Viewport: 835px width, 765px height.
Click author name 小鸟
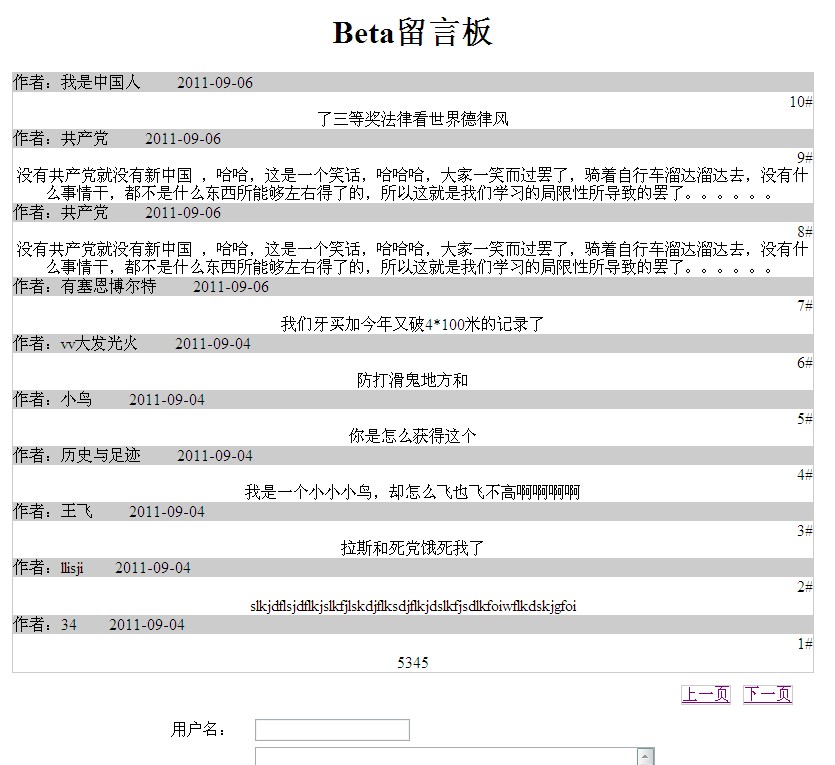tap(76, 399)
